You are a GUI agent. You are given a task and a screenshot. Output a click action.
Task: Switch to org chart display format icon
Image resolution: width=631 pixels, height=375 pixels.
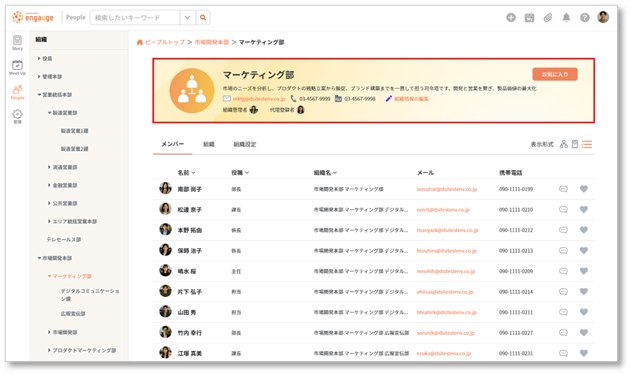coord(563,144)
